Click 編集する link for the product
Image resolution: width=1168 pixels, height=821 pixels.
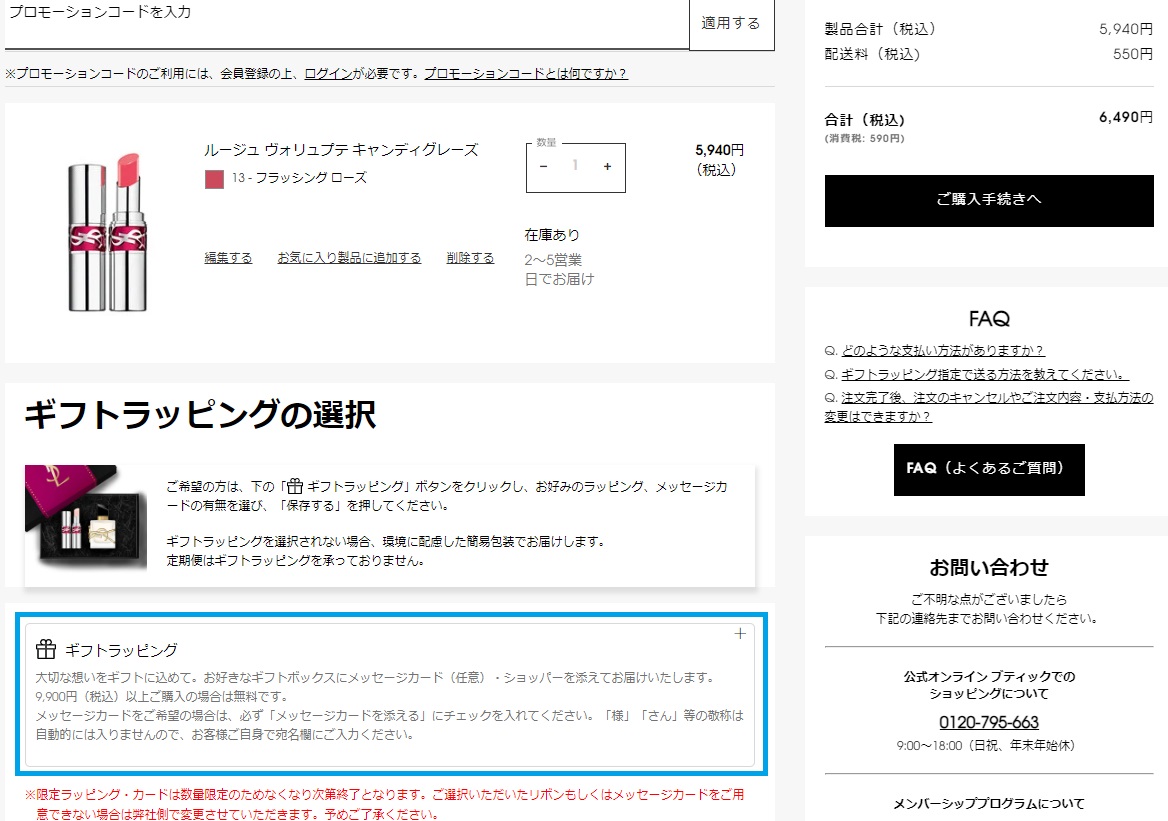tap(228, 258)
